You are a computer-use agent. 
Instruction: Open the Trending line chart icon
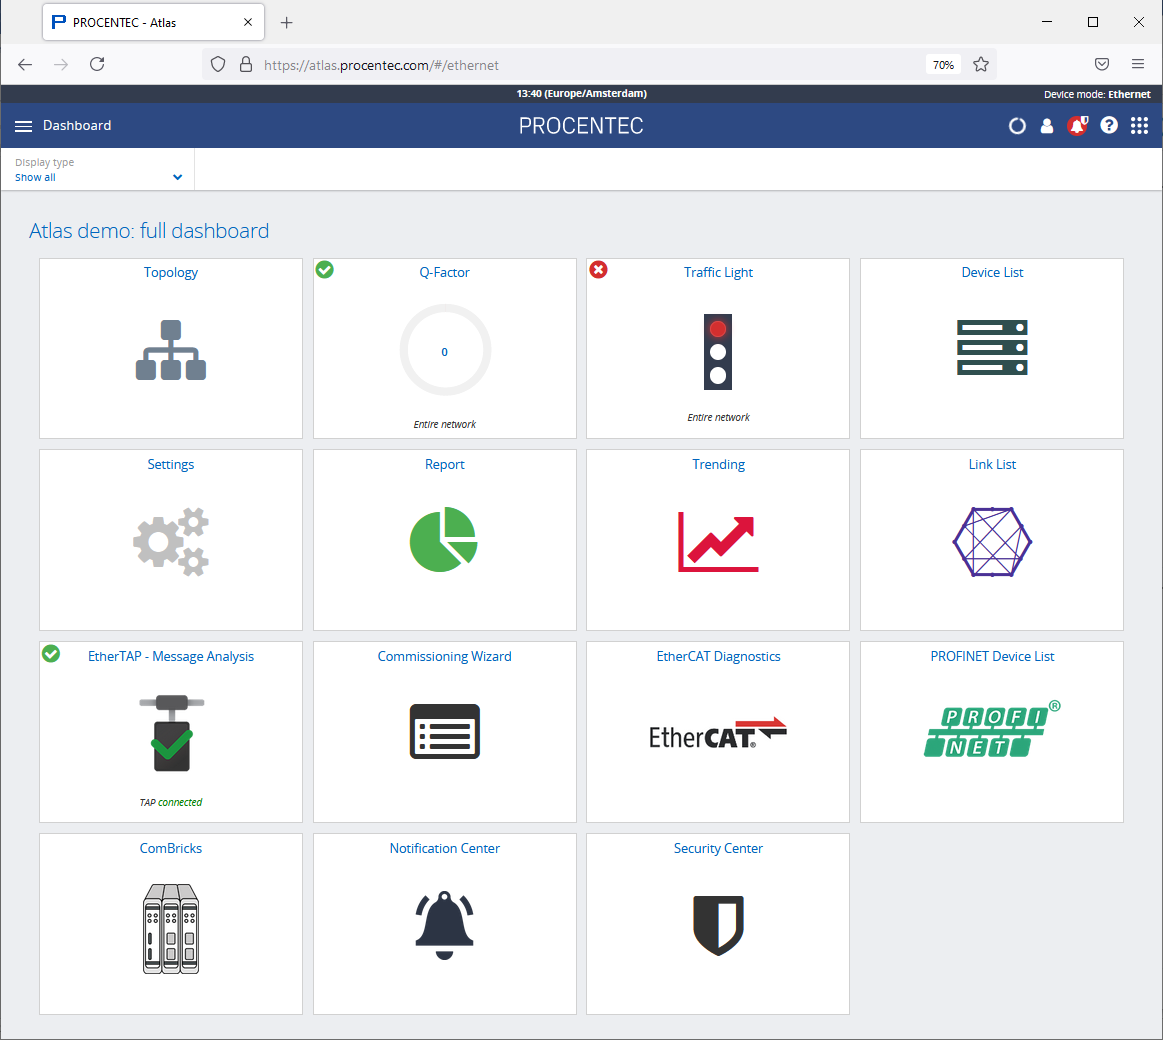(x=718, y=542)
